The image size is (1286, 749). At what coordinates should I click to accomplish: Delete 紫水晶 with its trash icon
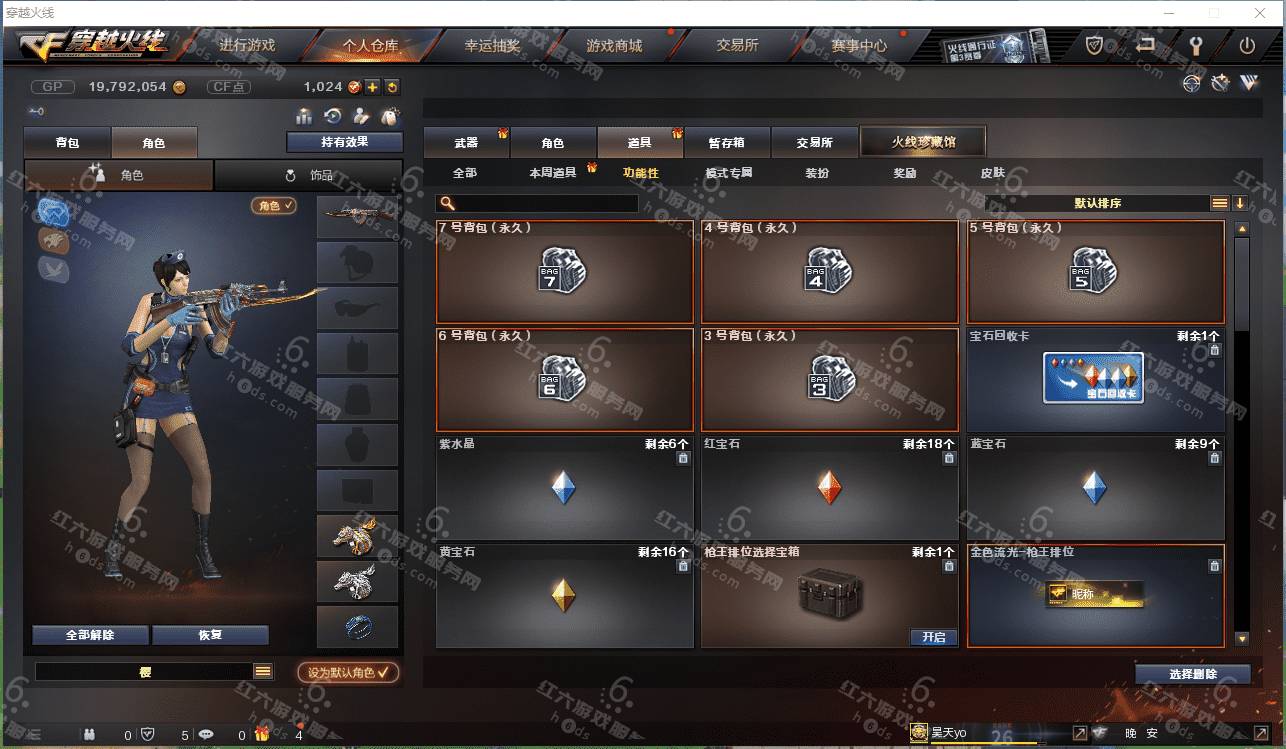pyautogui.click(x=683, y=458)
